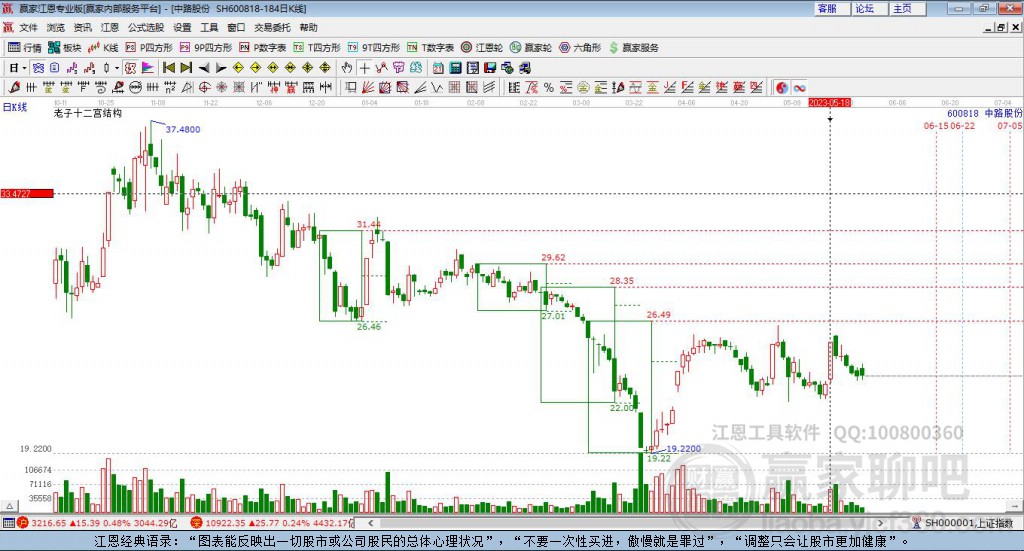Screen dimensions: 1024x551
Task: Select the hand pan tool
Action: [x=347, y=68]
